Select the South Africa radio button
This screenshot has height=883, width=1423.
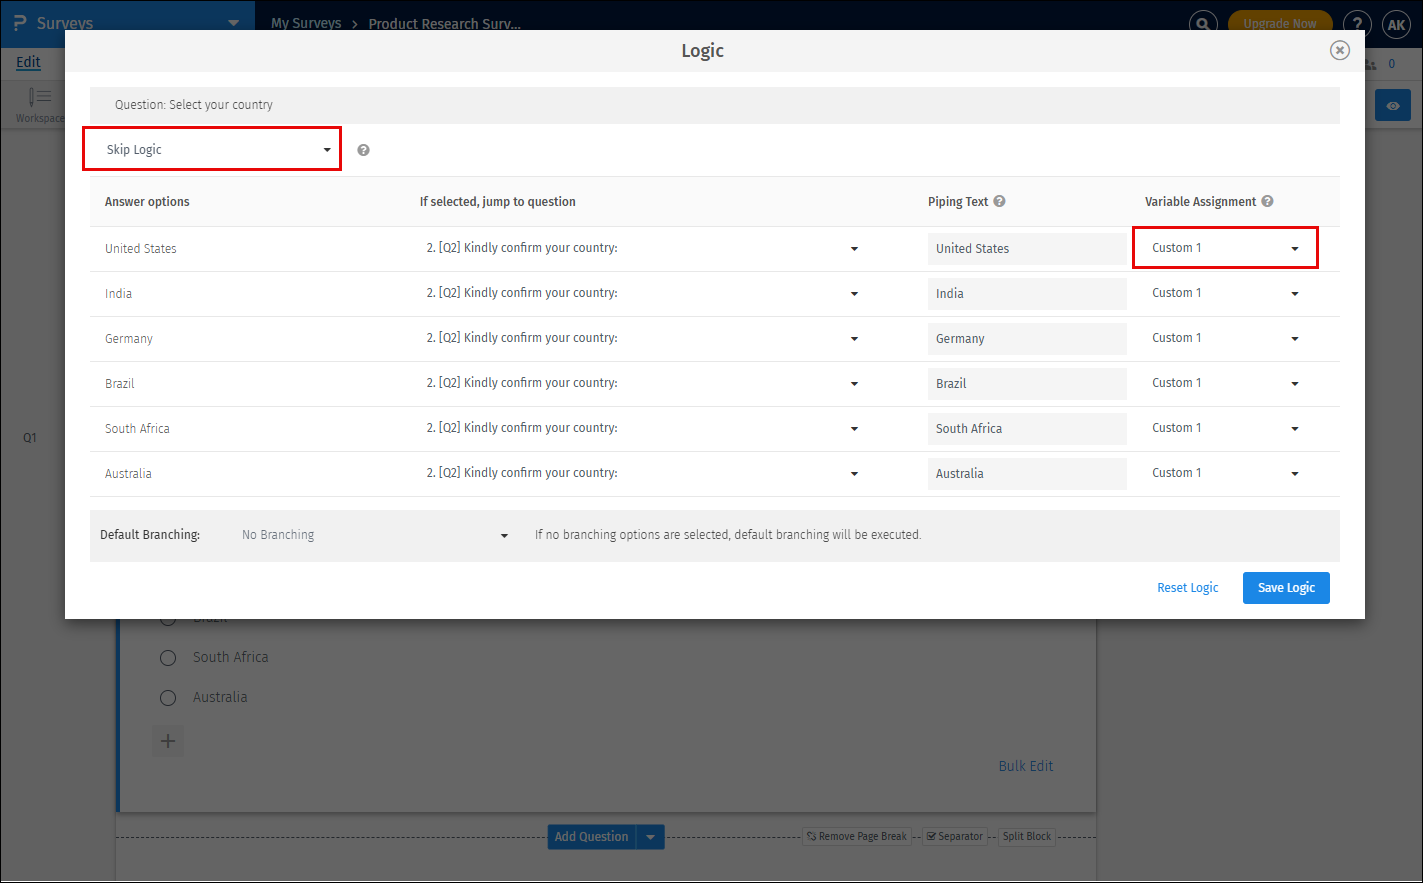(x=167, y=657)
